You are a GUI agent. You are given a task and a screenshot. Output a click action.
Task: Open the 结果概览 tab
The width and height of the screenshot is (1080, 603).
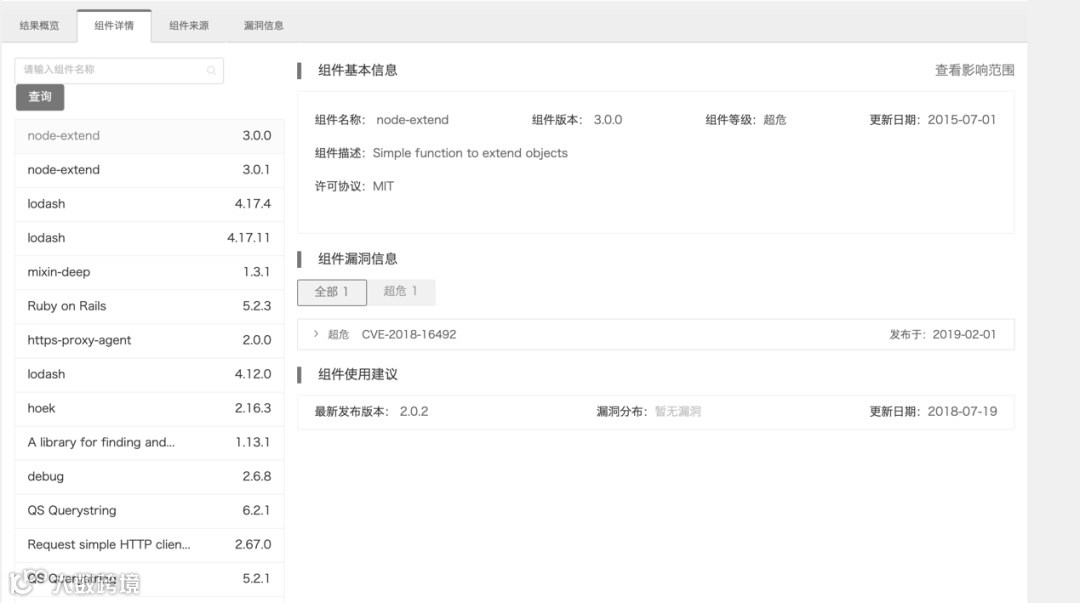[39, 25]
